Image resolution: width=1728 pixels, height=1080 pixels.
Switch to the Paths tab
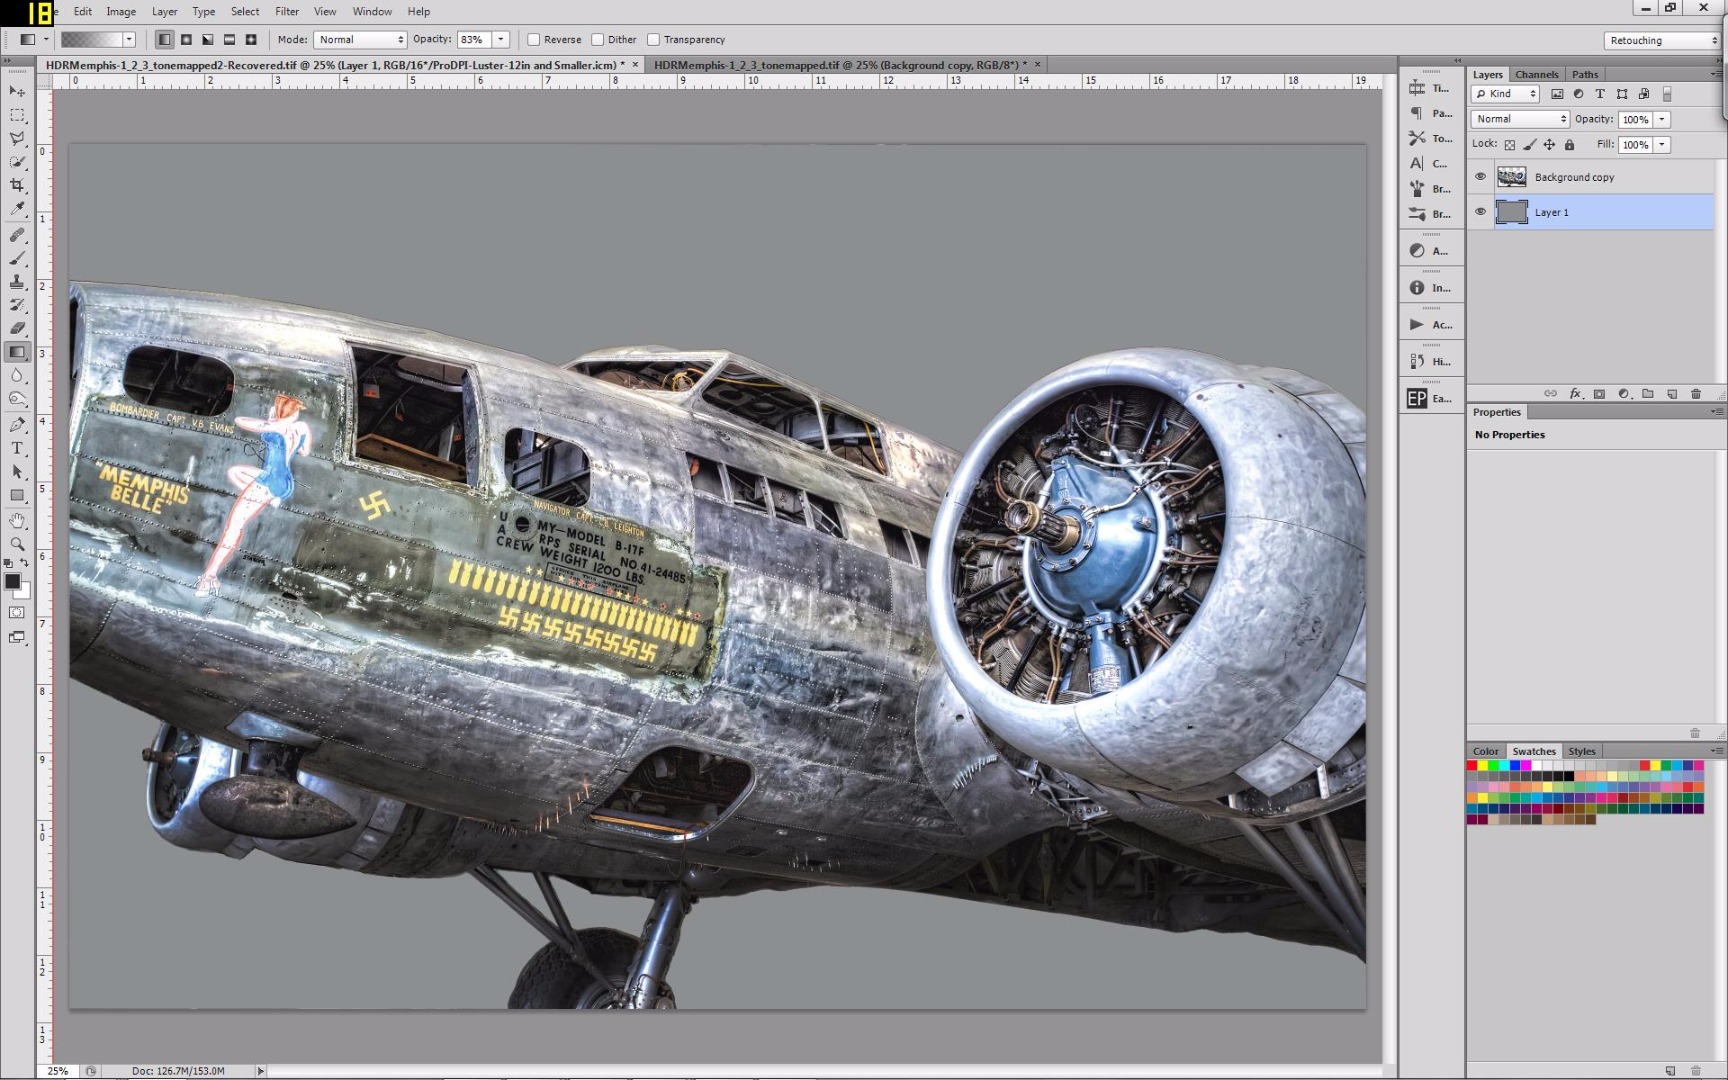tap(1585, 75)
